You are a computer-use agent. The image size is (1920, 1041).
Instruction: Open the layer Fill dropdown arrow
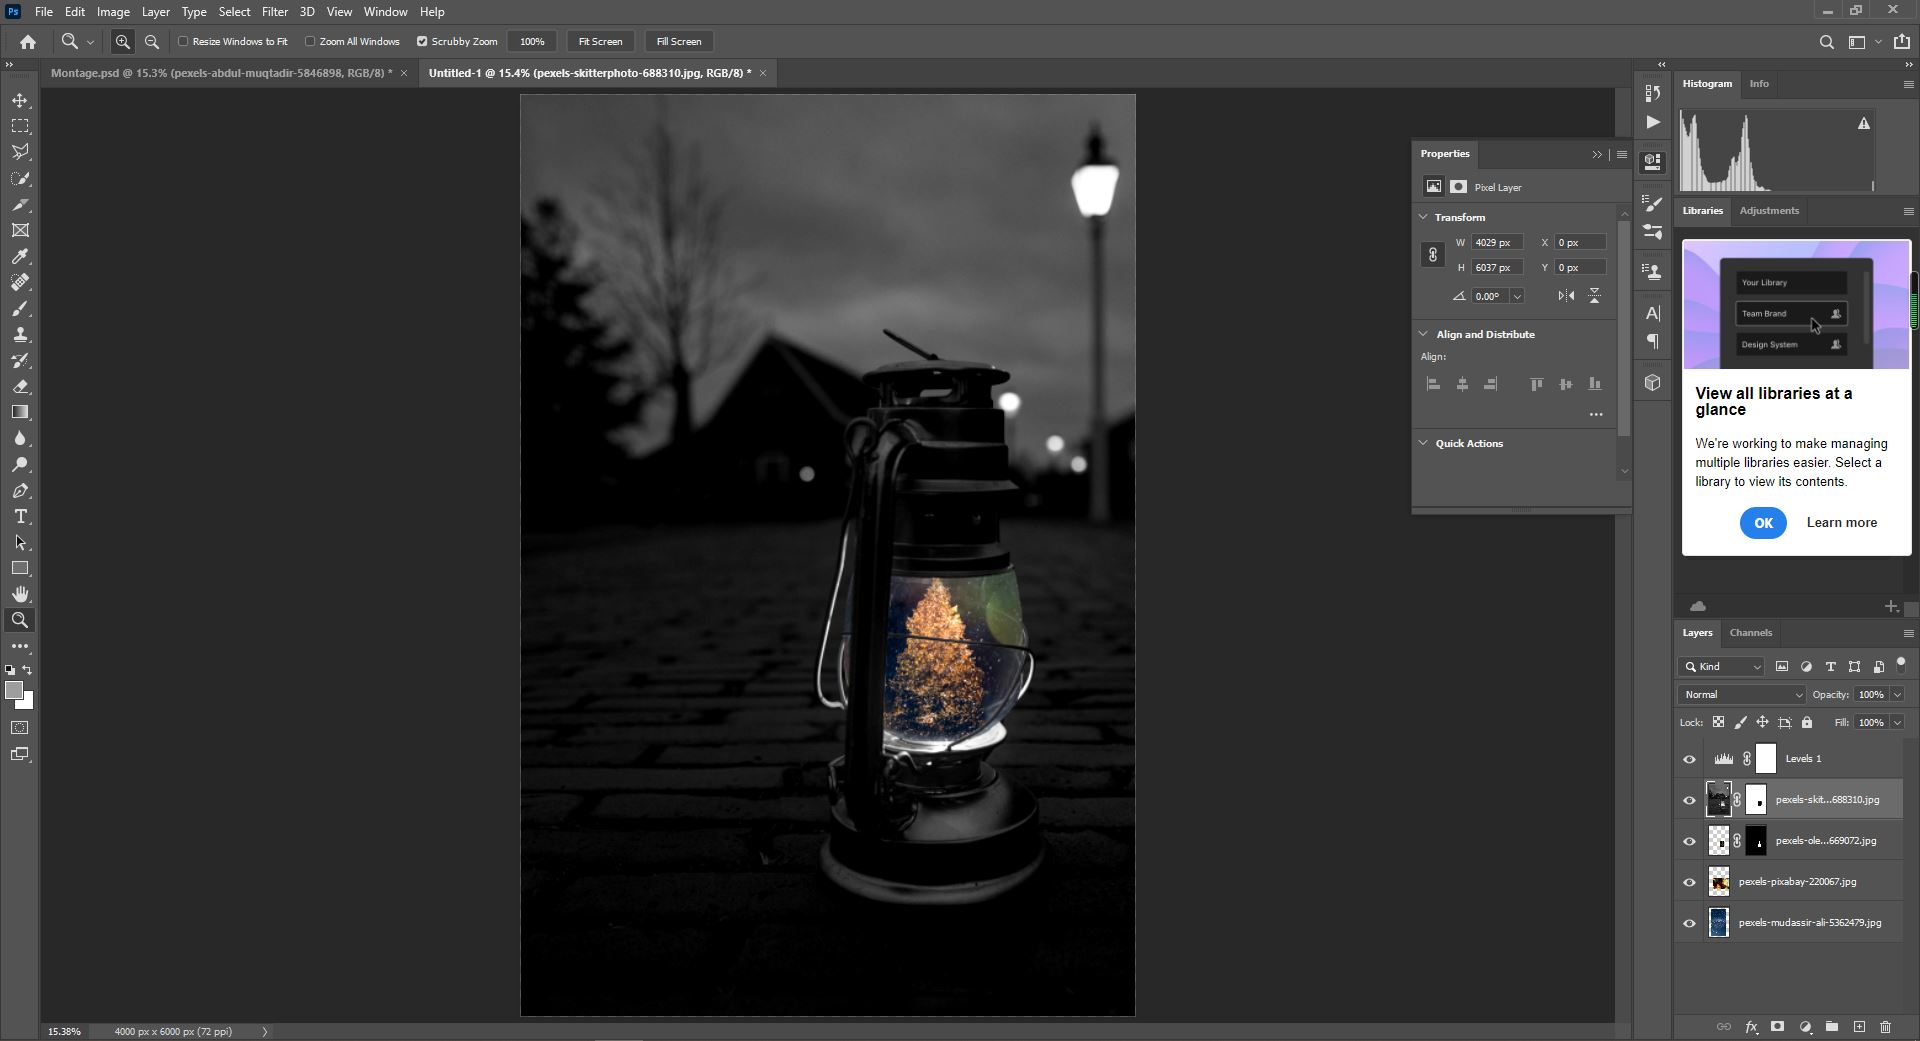point(1897,723)
